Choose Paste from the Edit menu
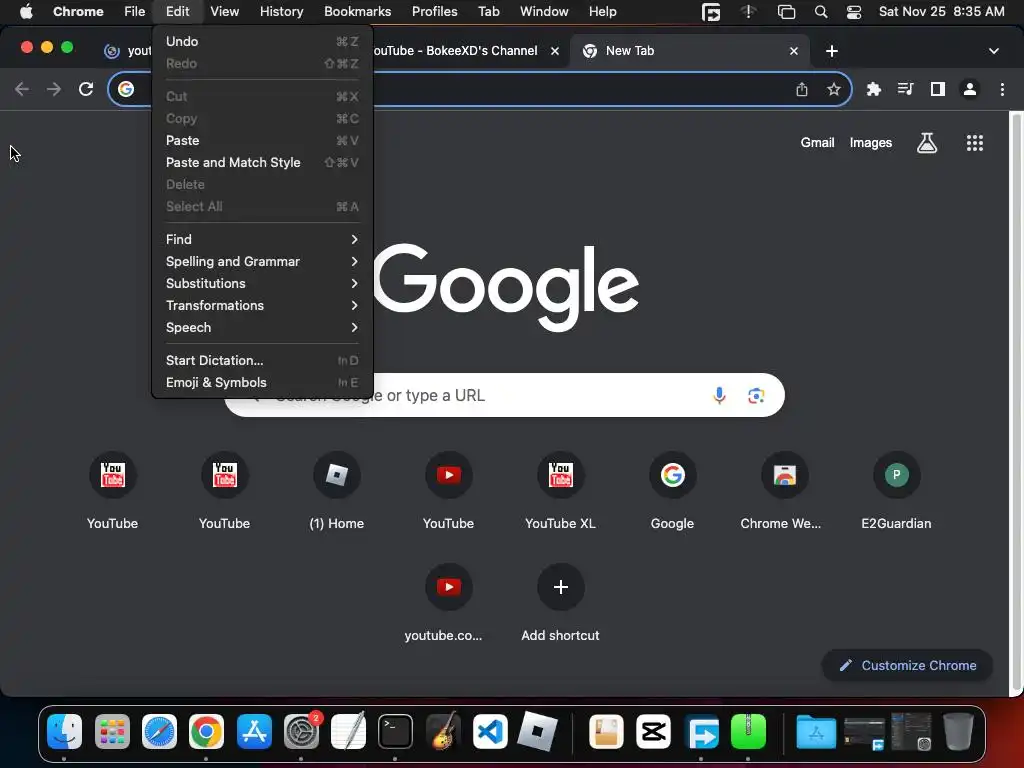Screen dimensions: 1024x768 click(x=263, y=140)
